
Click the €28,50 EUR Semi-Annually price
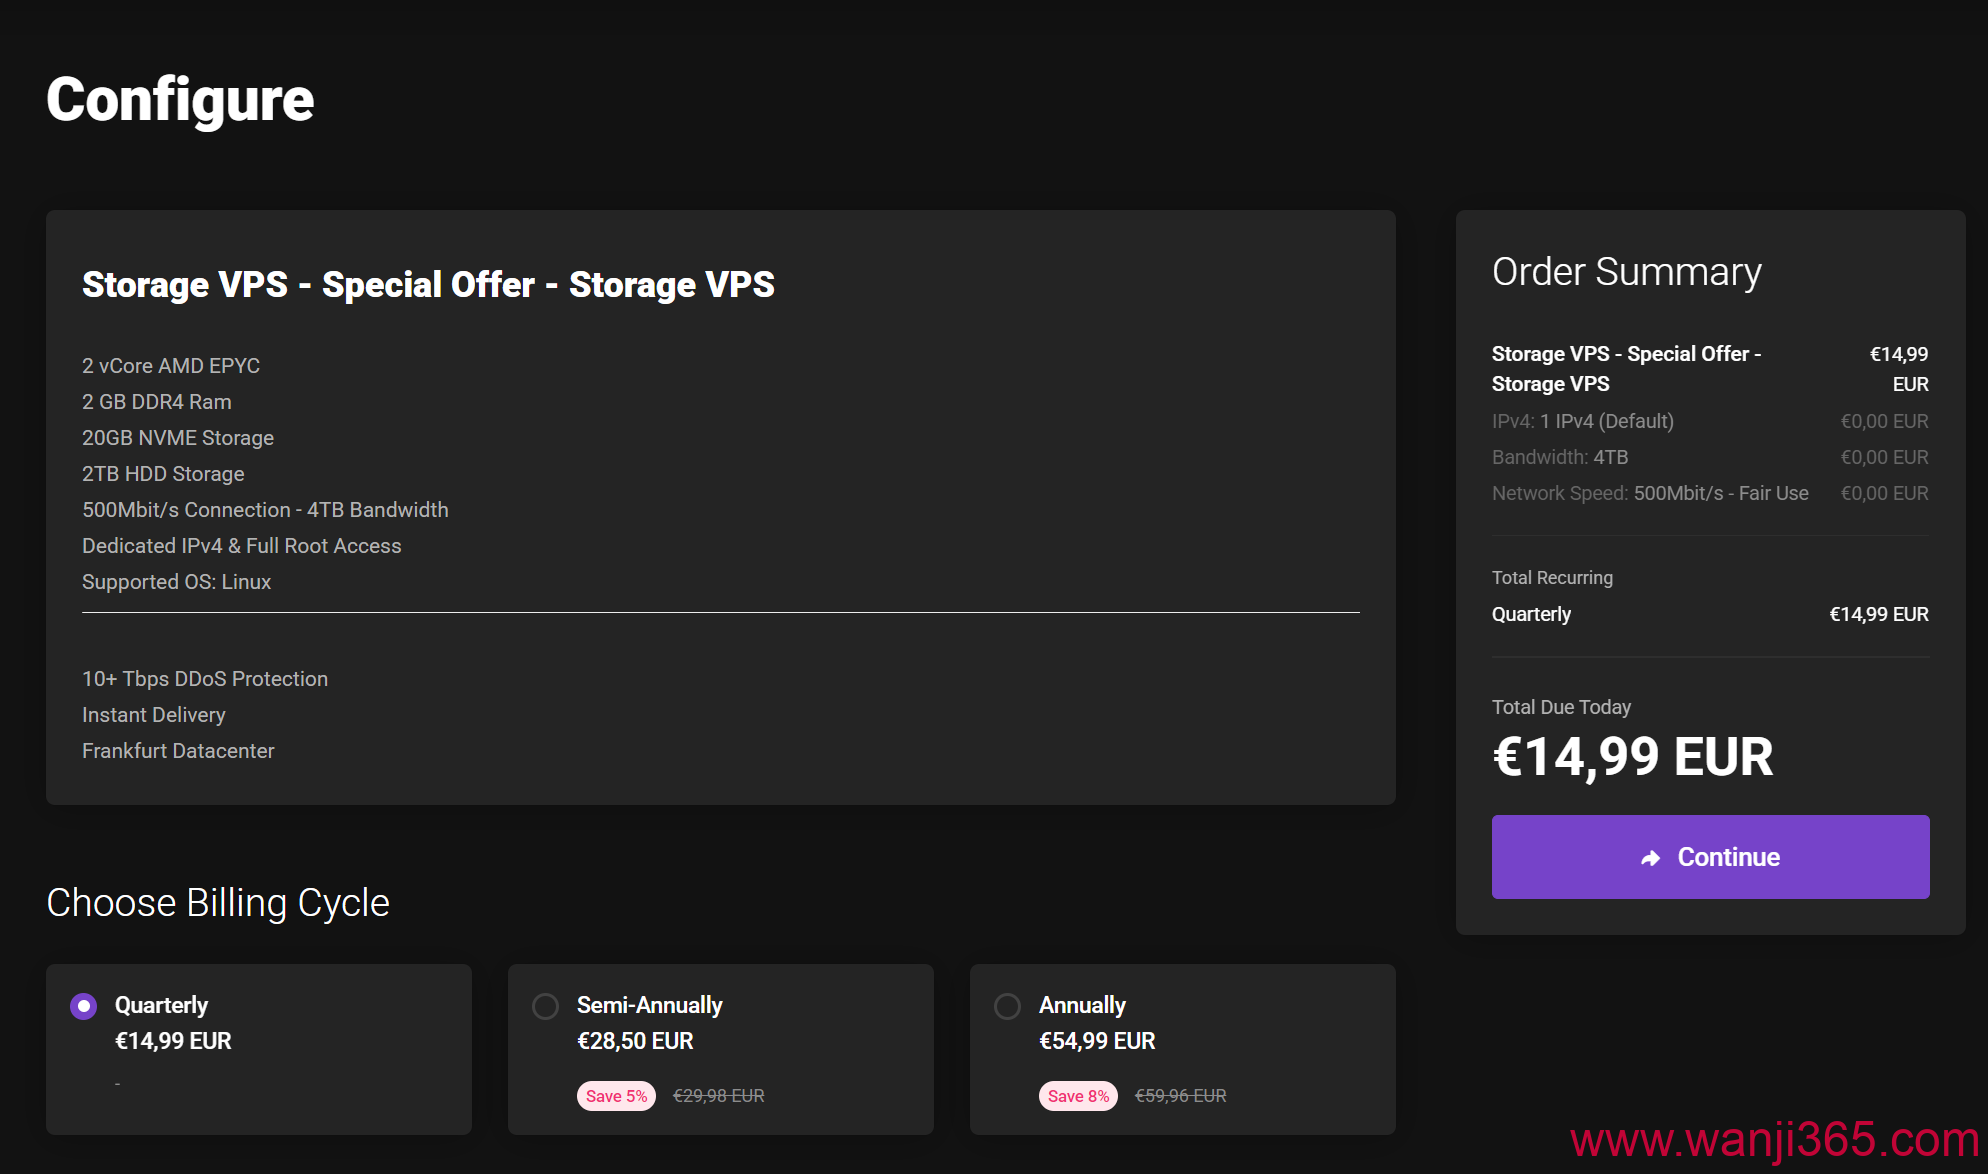click(635, 1041)
